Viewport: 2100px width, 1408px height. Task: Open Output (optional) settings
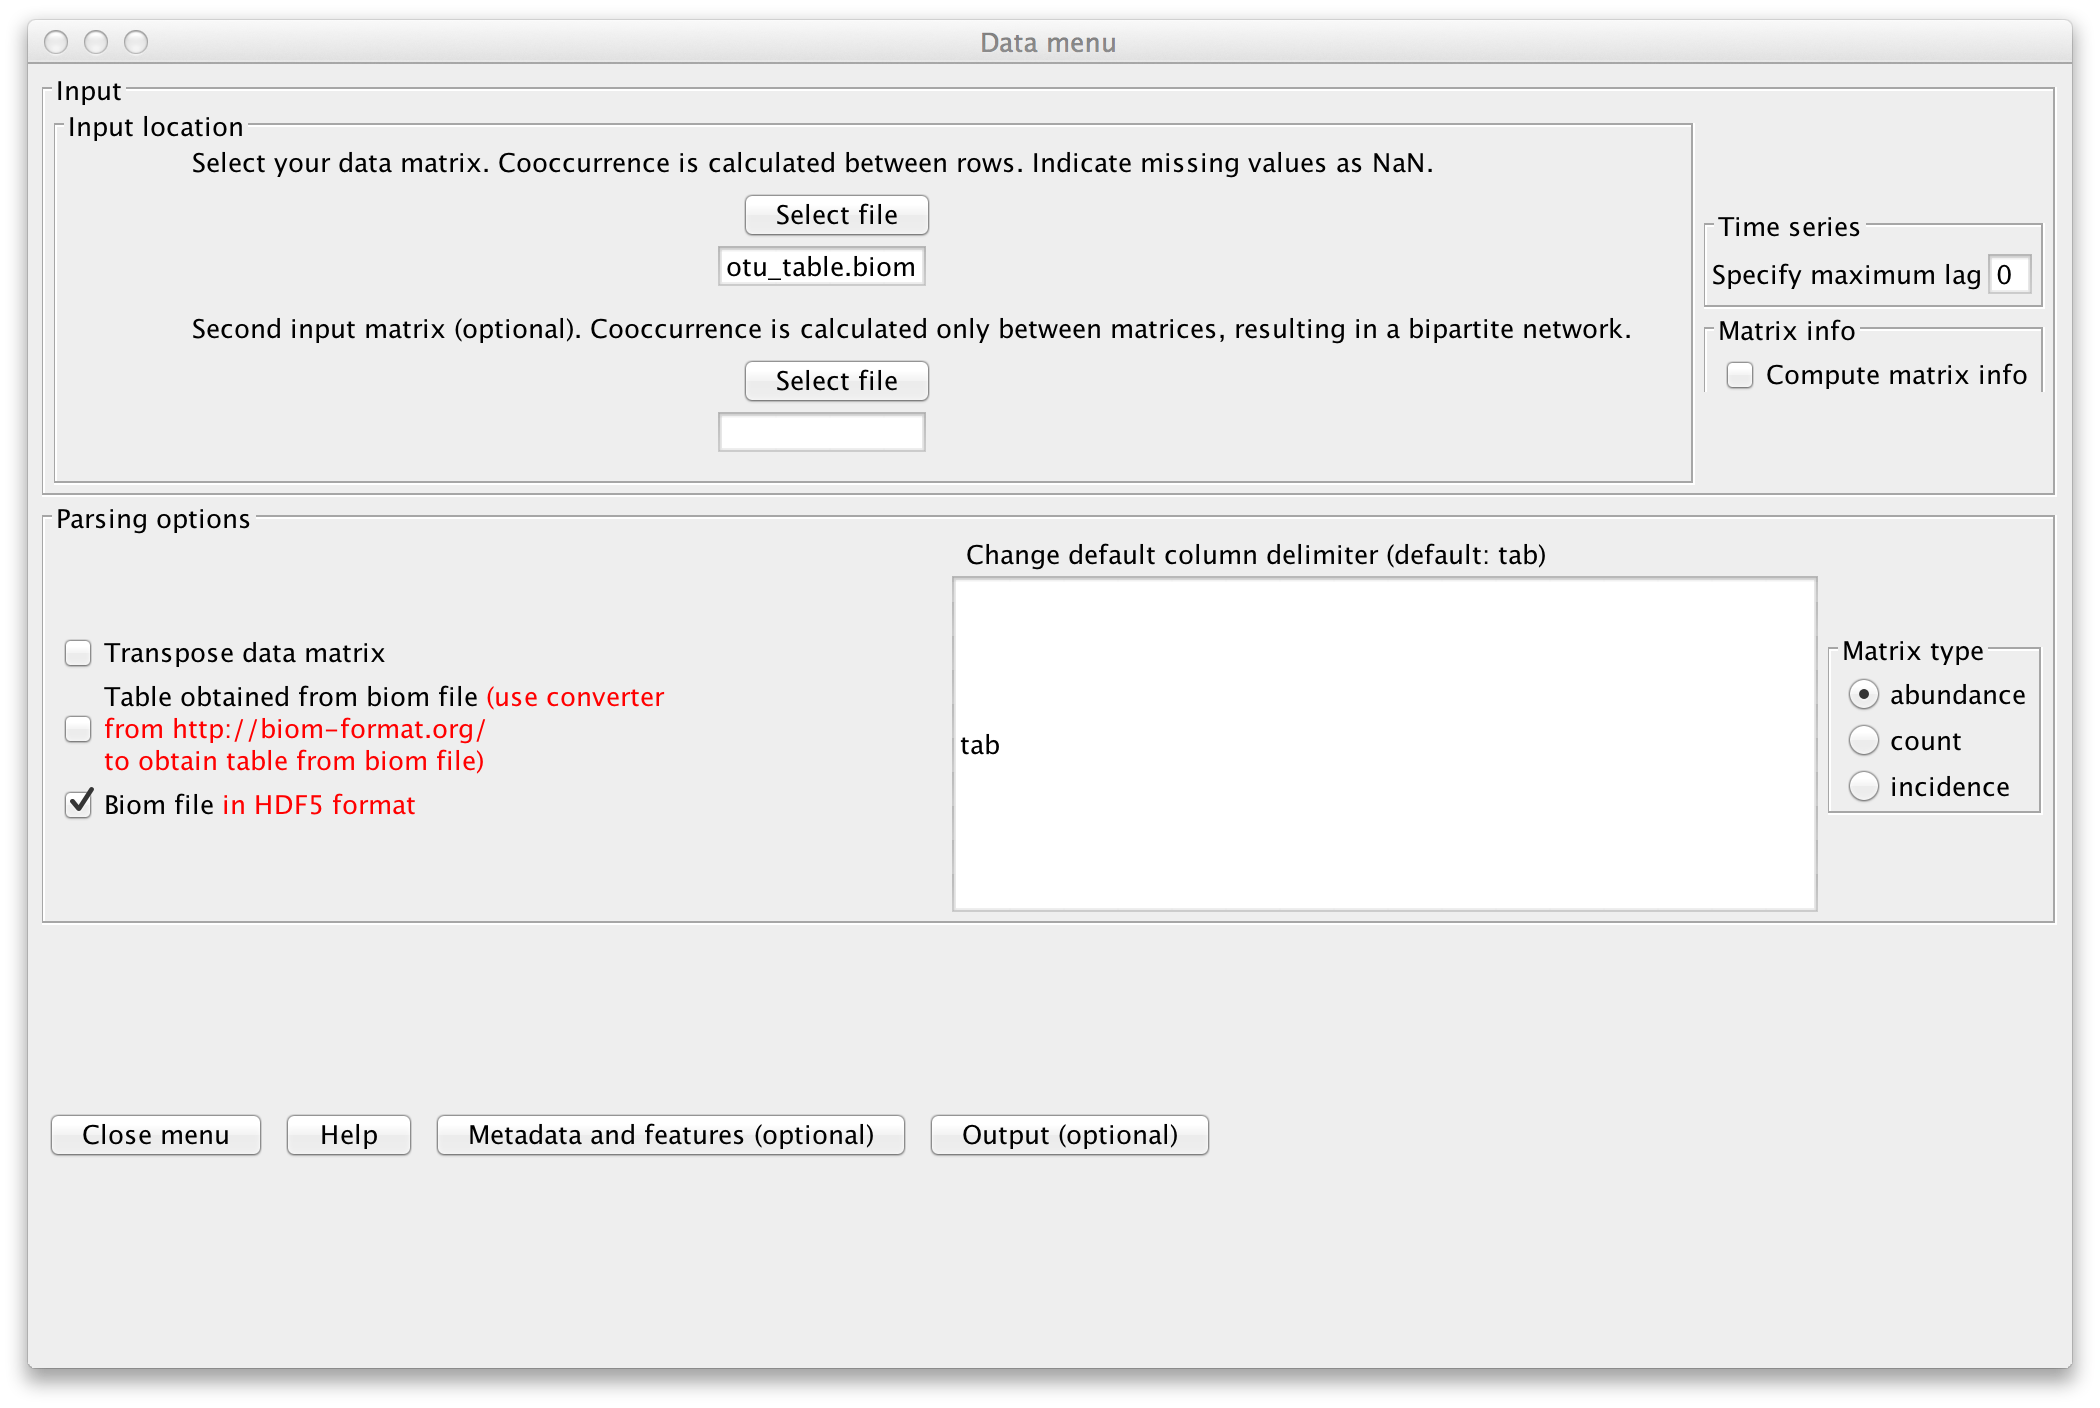tap(1069, 1135)
